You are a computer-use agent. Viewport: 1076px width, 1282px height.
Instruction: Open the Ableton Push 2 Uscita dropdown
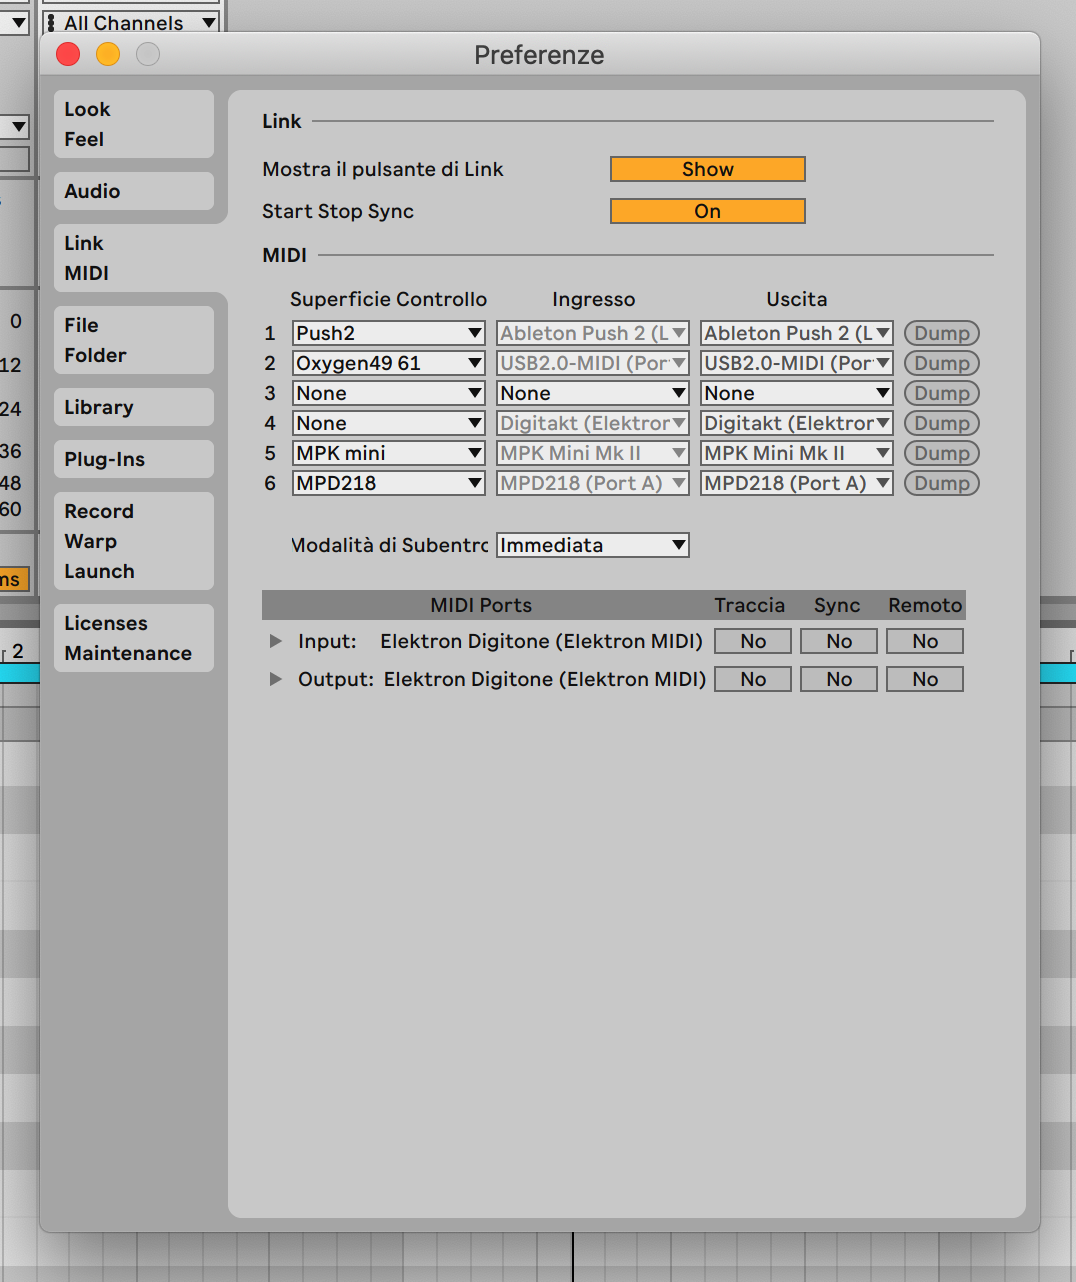click(797, 333)
